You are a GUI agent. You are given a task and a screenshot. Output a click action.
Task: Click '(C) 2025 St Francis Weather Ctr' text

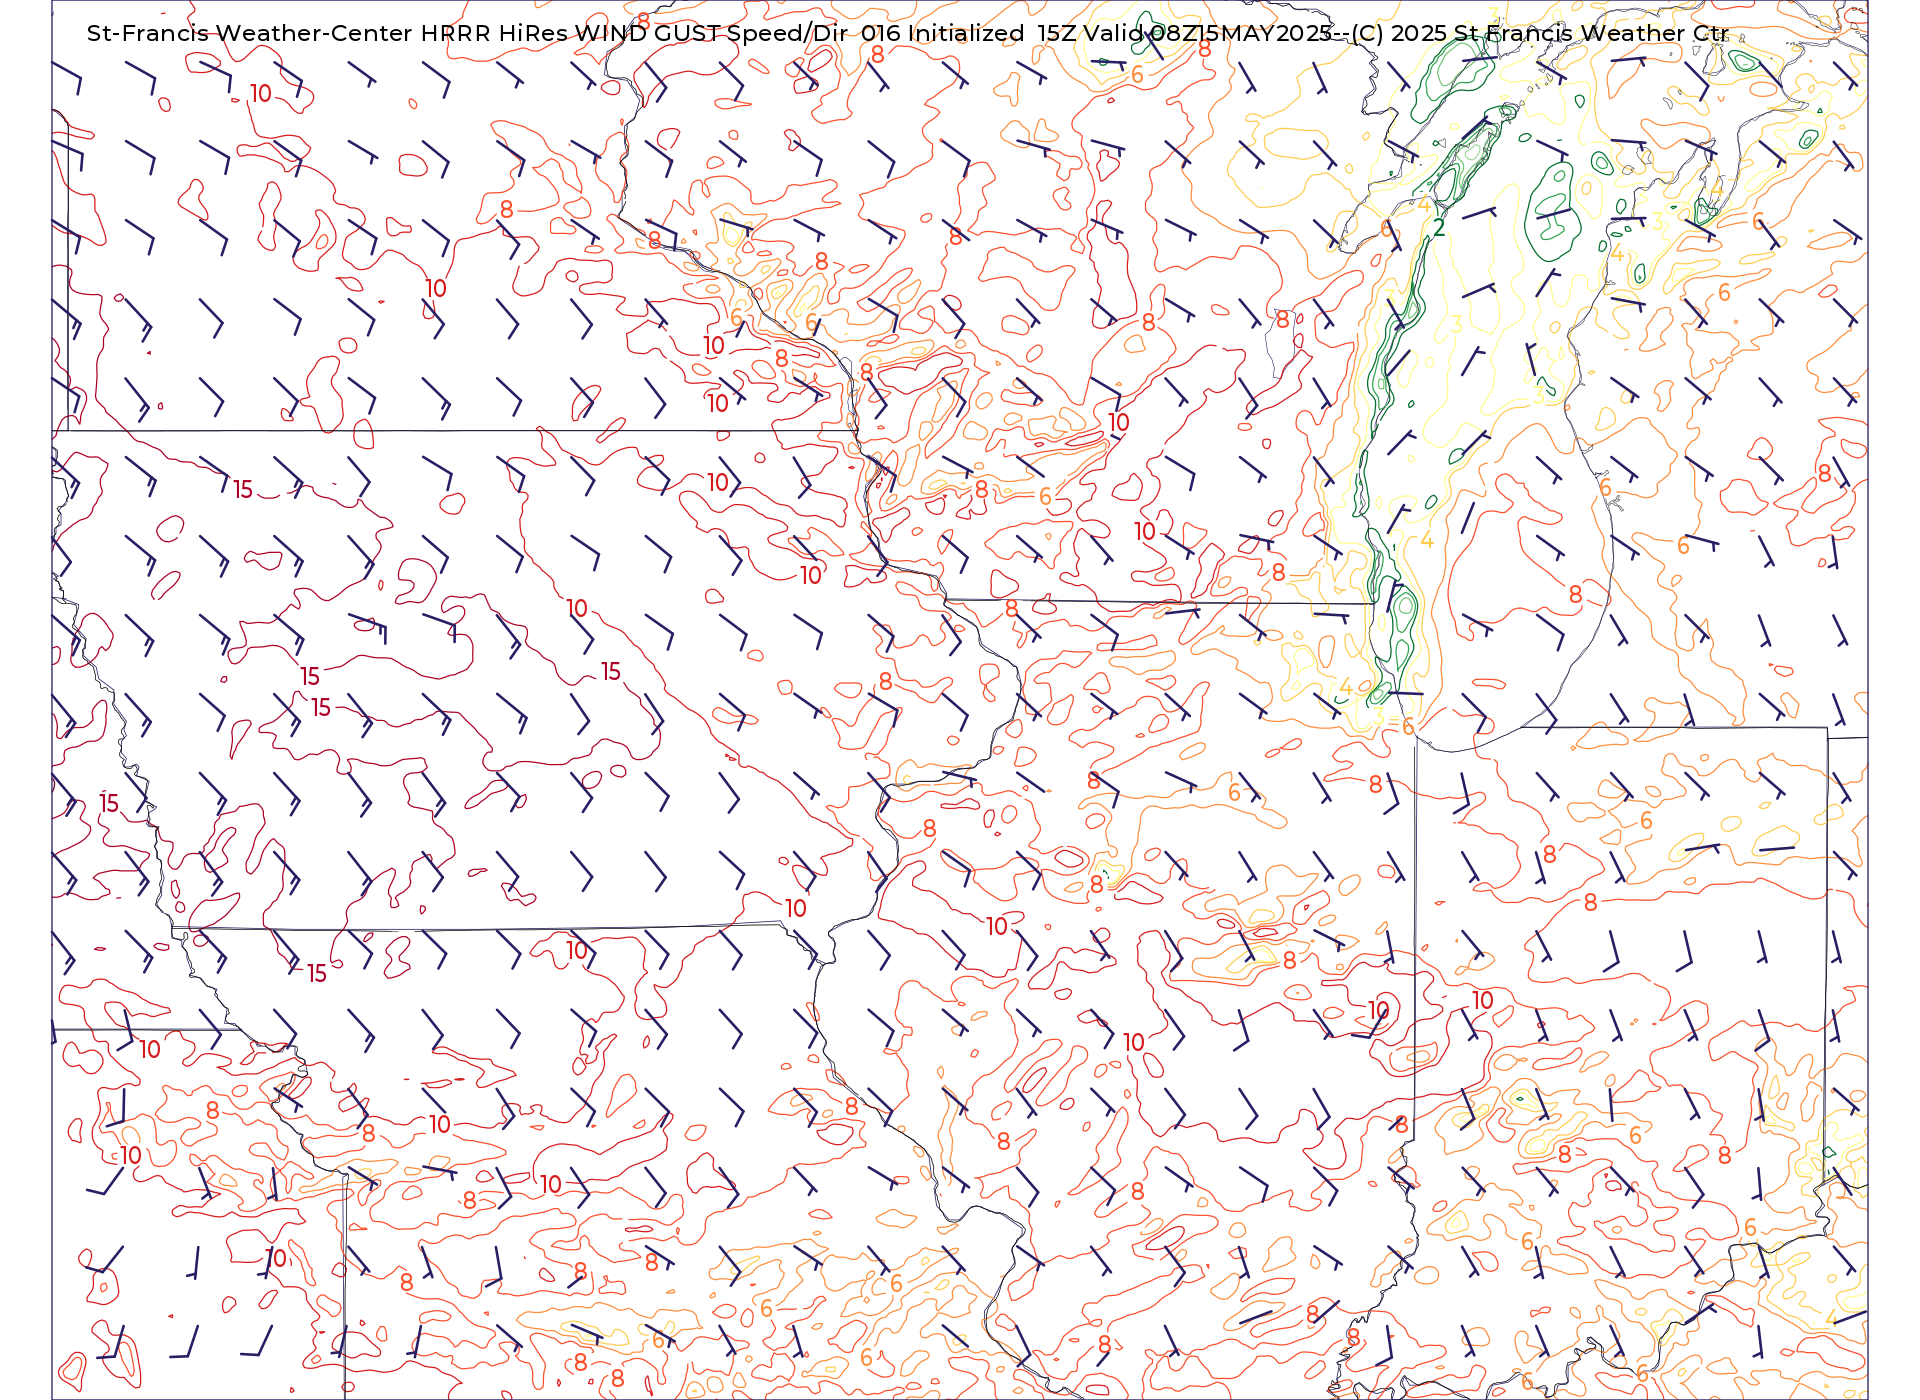[x=1540, y=33]
